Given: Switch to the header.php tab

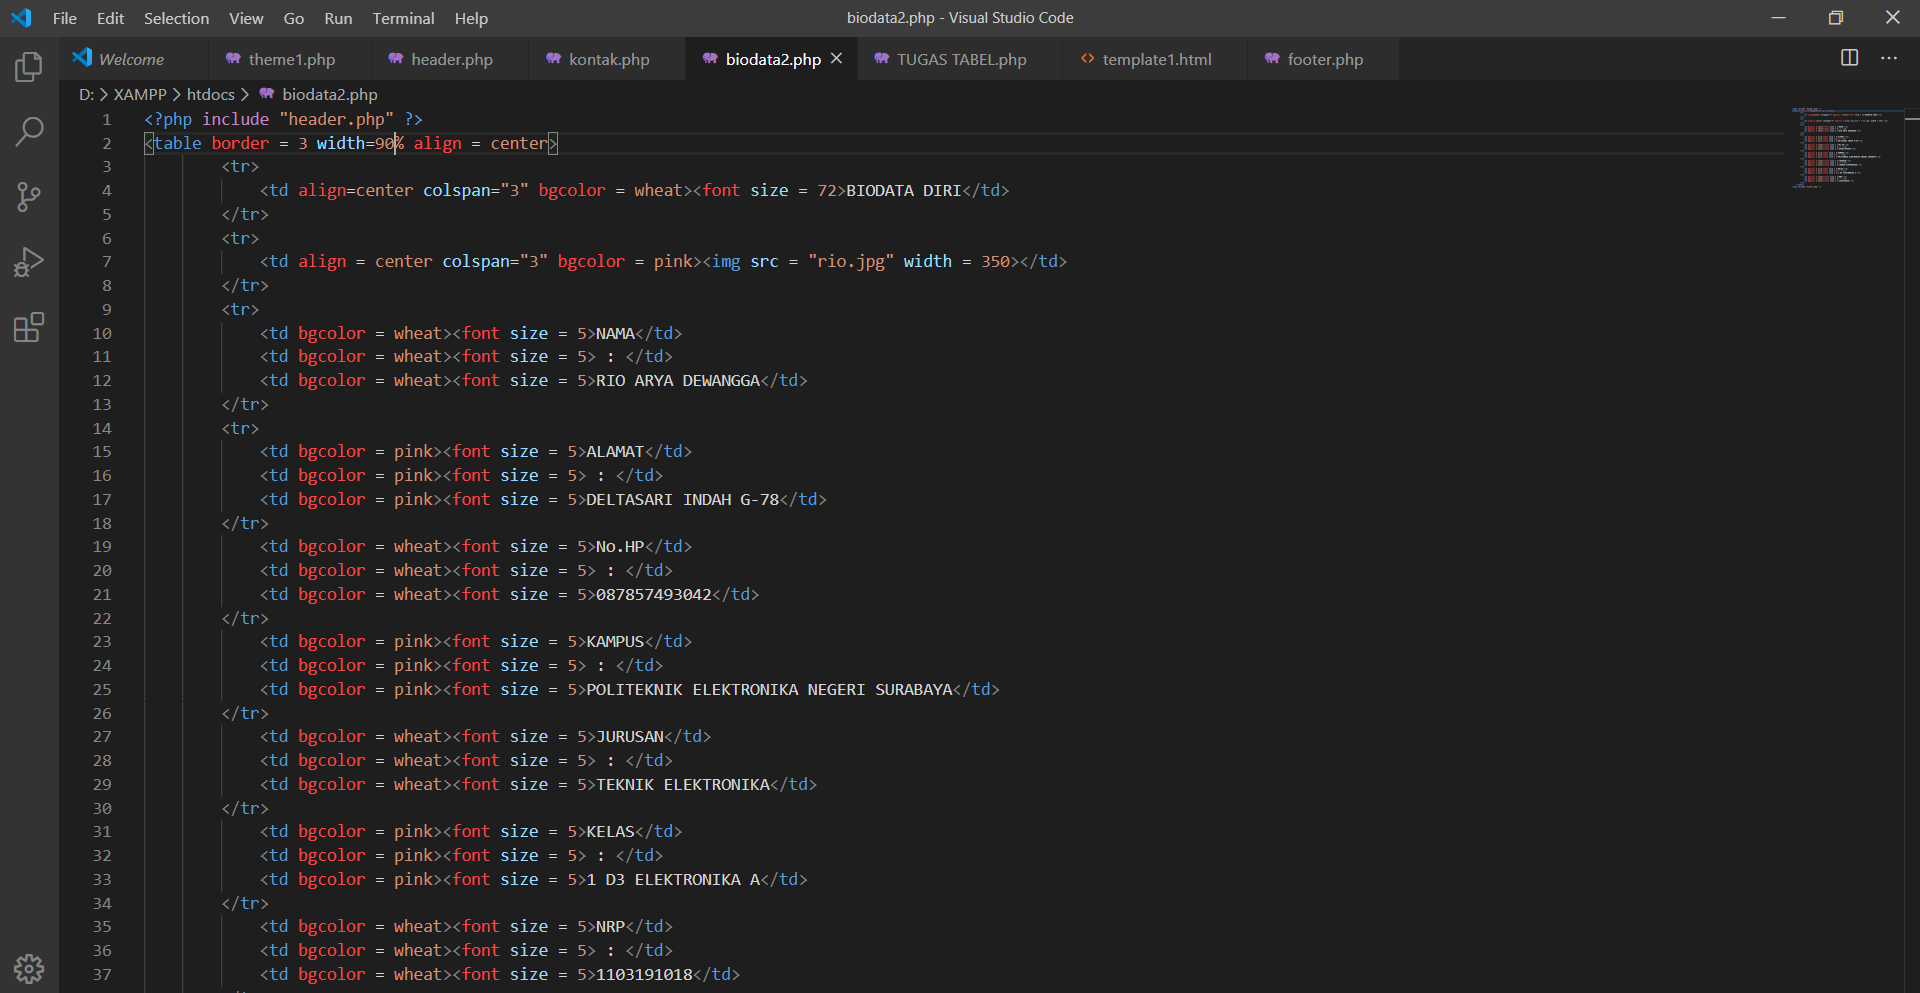Looking at the screenshot, I should tap(451, 59).
